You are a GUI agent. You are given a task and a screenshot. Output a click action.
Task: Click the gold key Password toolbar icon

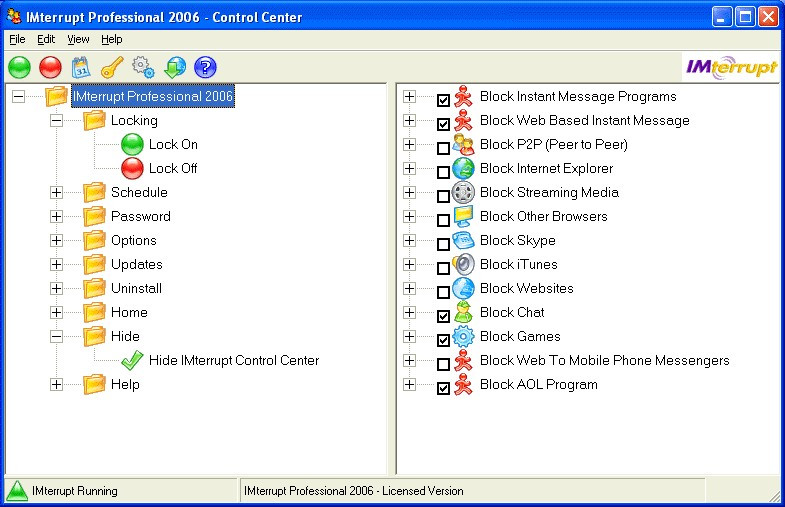pyautogui.click(x=112, y=68)
